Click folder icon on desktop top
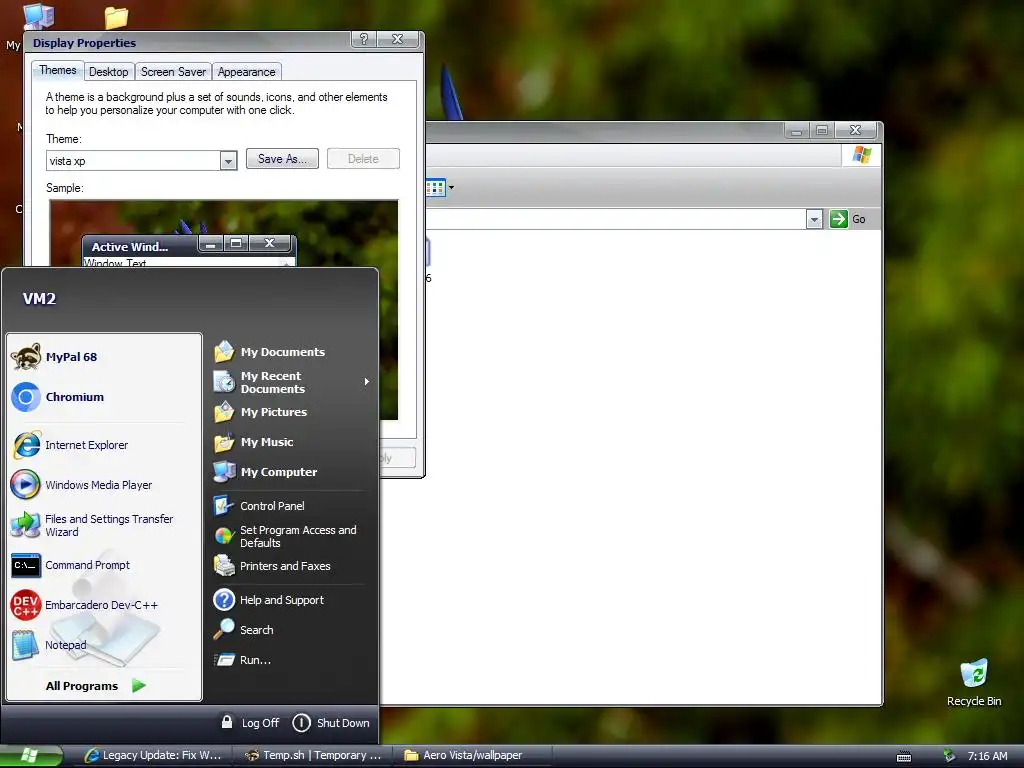This screenshot has width=1024, height=768. (x=116, y=17)
